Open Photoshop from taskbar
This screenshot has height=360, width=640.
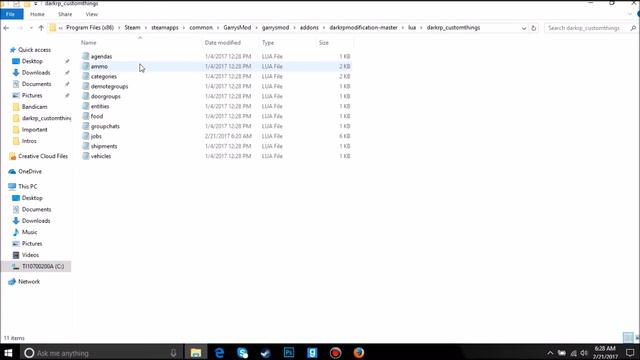point(289,353)
